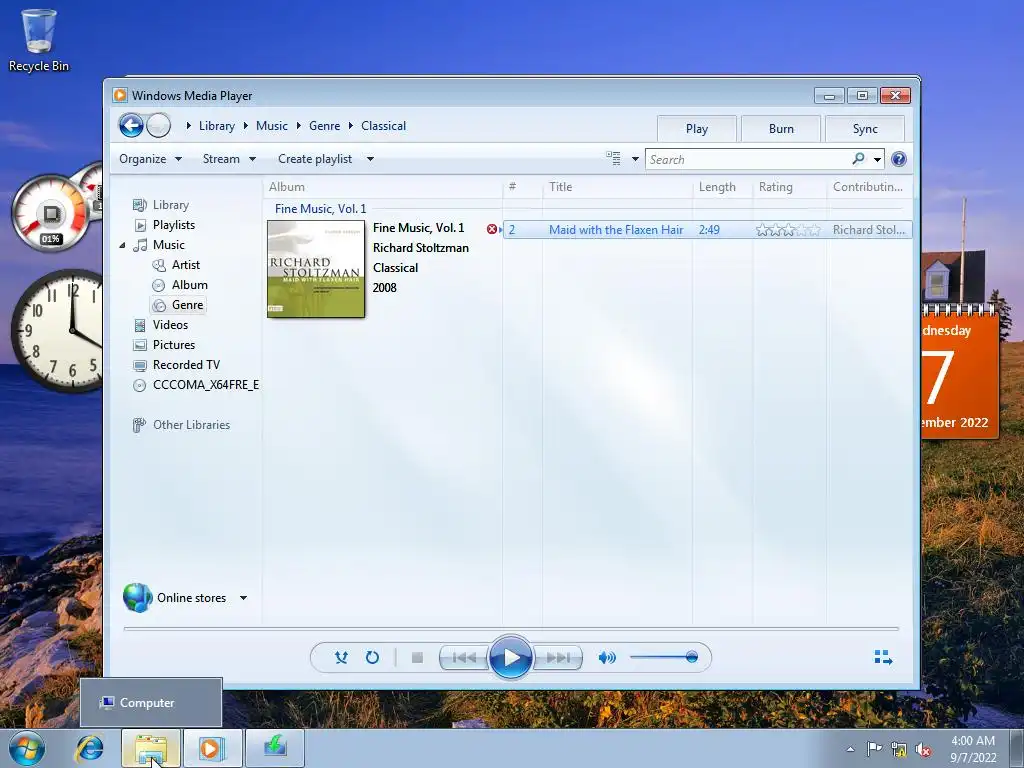Mute the player volume speaker icon
The image size is (1024, 768).
tap(607, 657)
